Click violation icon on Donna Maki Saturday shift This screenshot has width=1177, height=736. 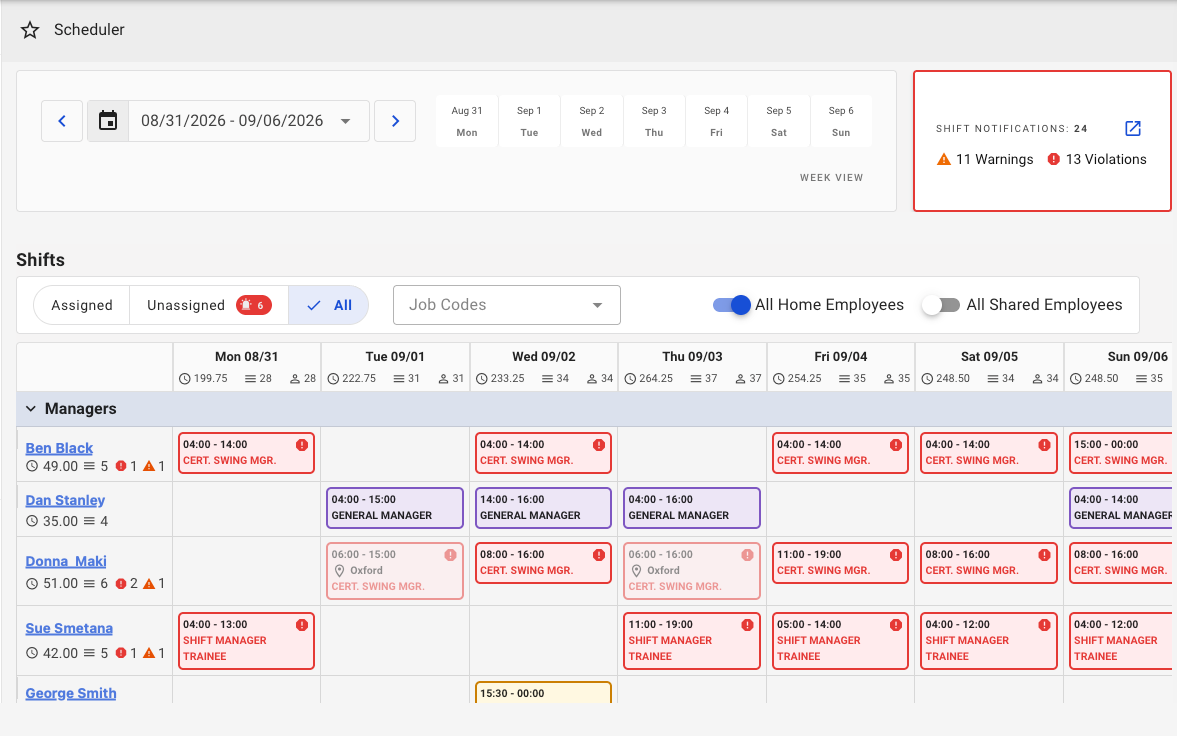[x=1044, y=555]
